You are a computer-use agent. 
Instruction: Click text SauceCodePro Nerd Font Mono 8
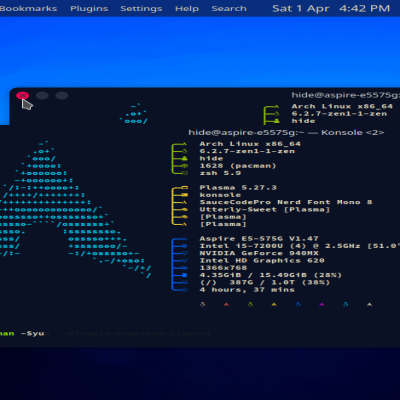pos(286,202)
